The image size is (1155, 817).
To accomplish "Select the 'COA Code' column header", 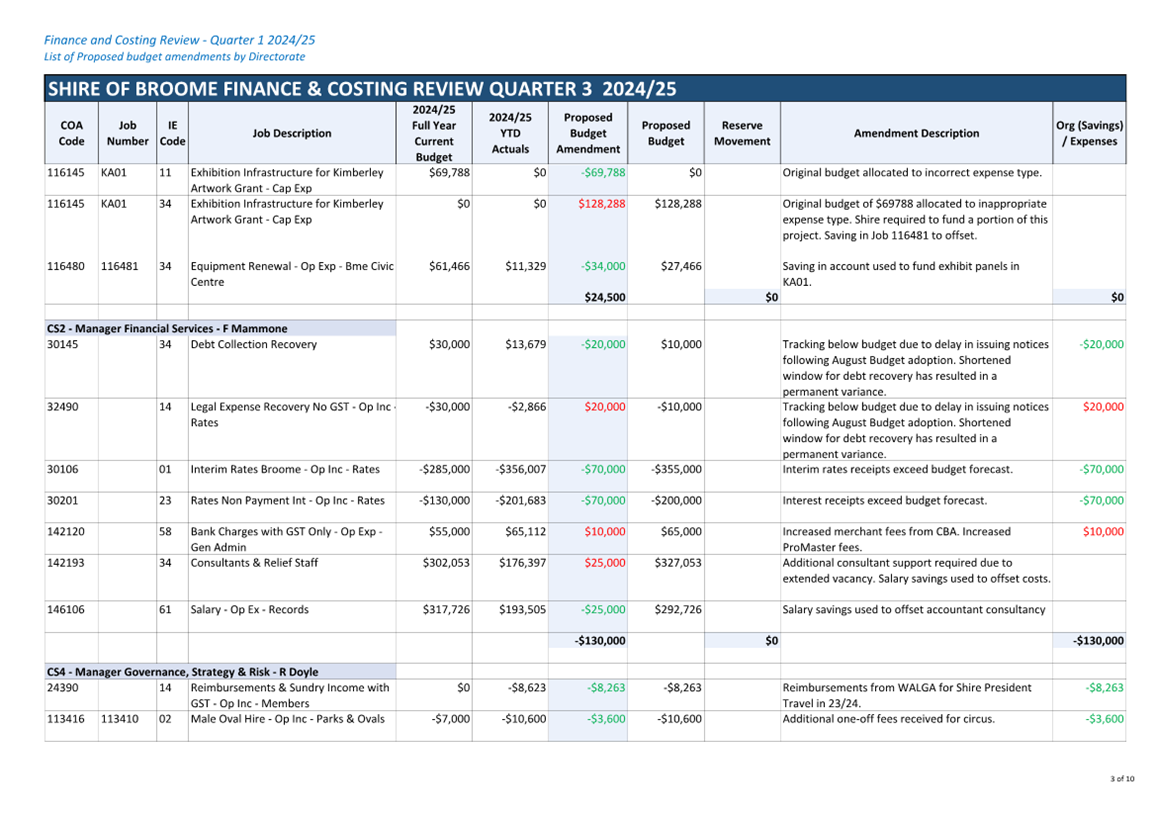I will (71, 133).
